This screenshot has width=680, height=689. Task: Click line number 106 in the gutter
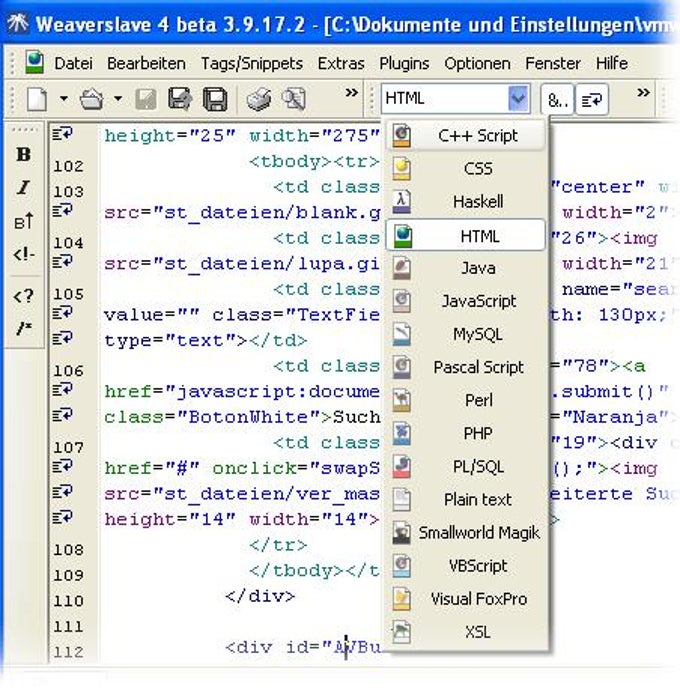coord(68,371)
